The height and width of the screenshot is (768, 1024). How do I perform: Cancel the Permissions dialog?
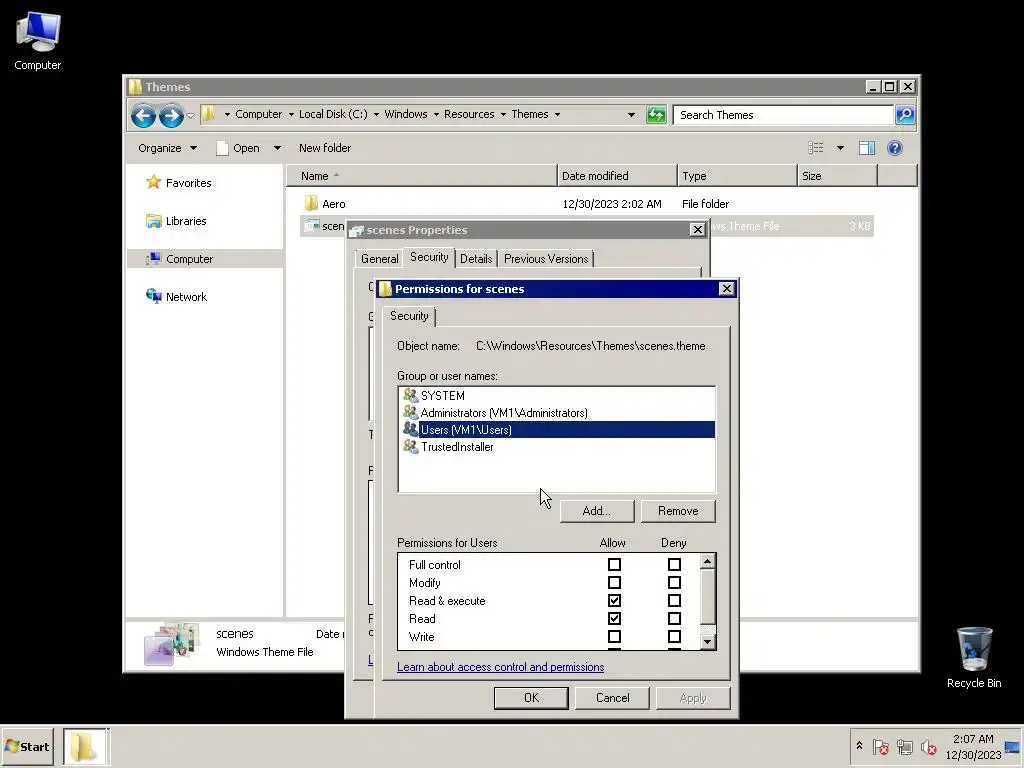coord(613,697)
